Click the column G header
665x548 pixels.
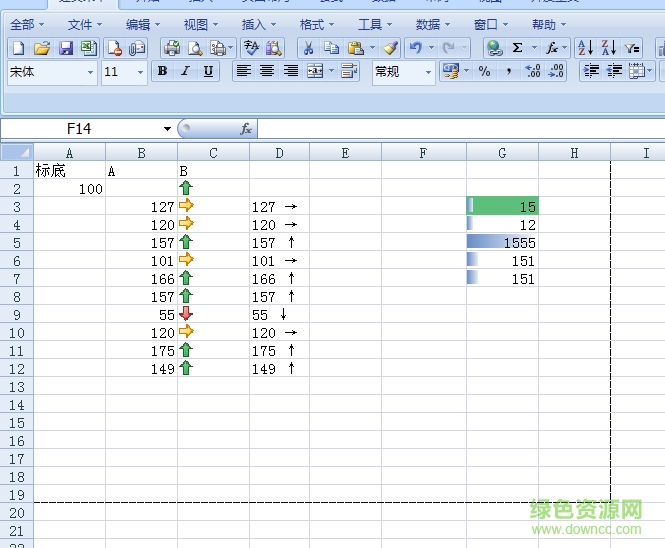coord(502,153)
